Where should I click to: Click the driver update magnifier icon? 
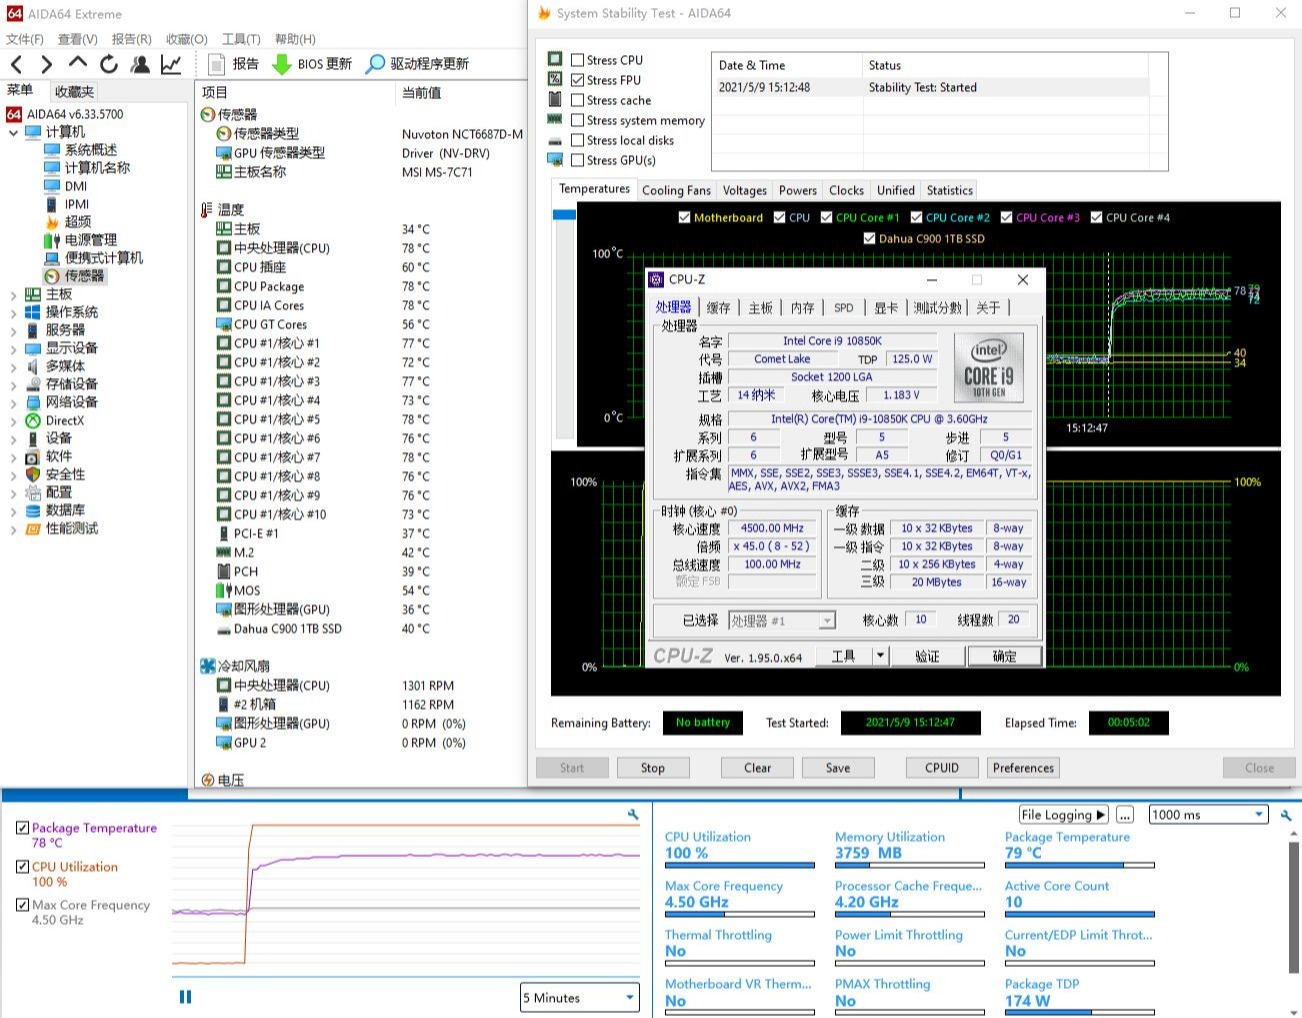click(375, 64)
